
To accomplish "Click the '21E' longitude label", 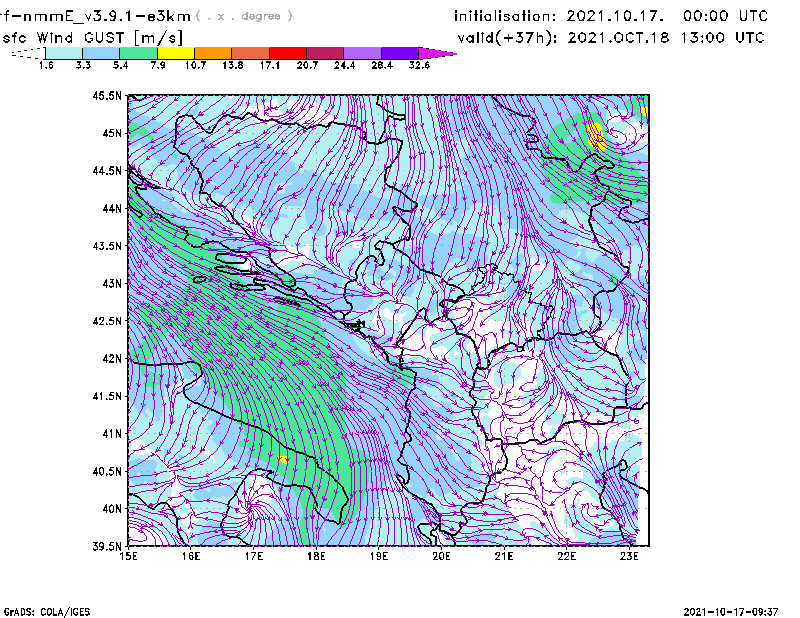I will coord(504,556).
